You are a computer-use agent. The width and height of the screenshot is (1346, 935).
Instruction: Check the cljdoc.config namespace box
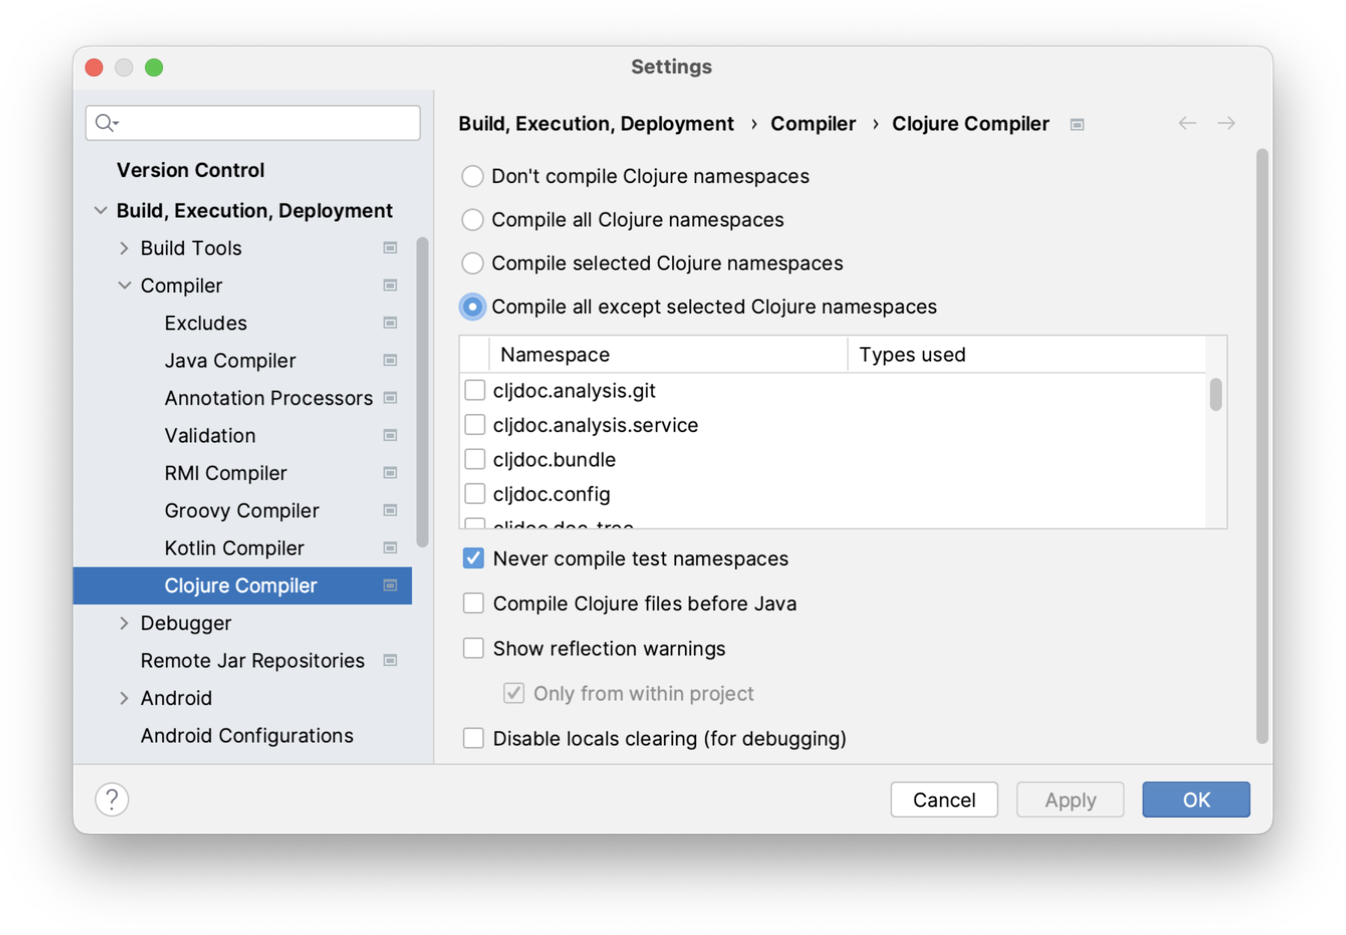coord(475,494)
